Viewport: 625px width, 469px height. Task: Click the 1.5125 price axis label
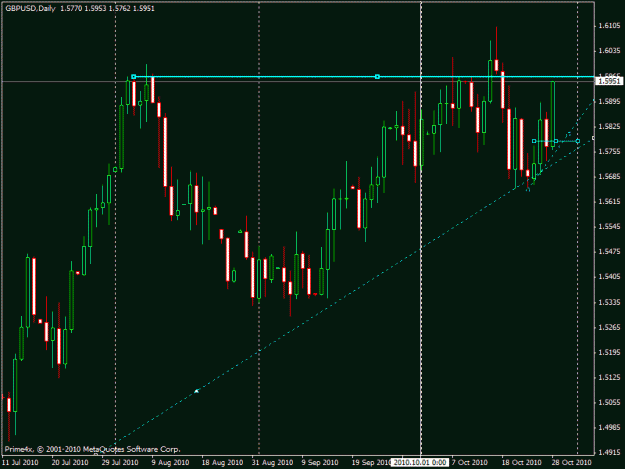[x=609, y=377]
